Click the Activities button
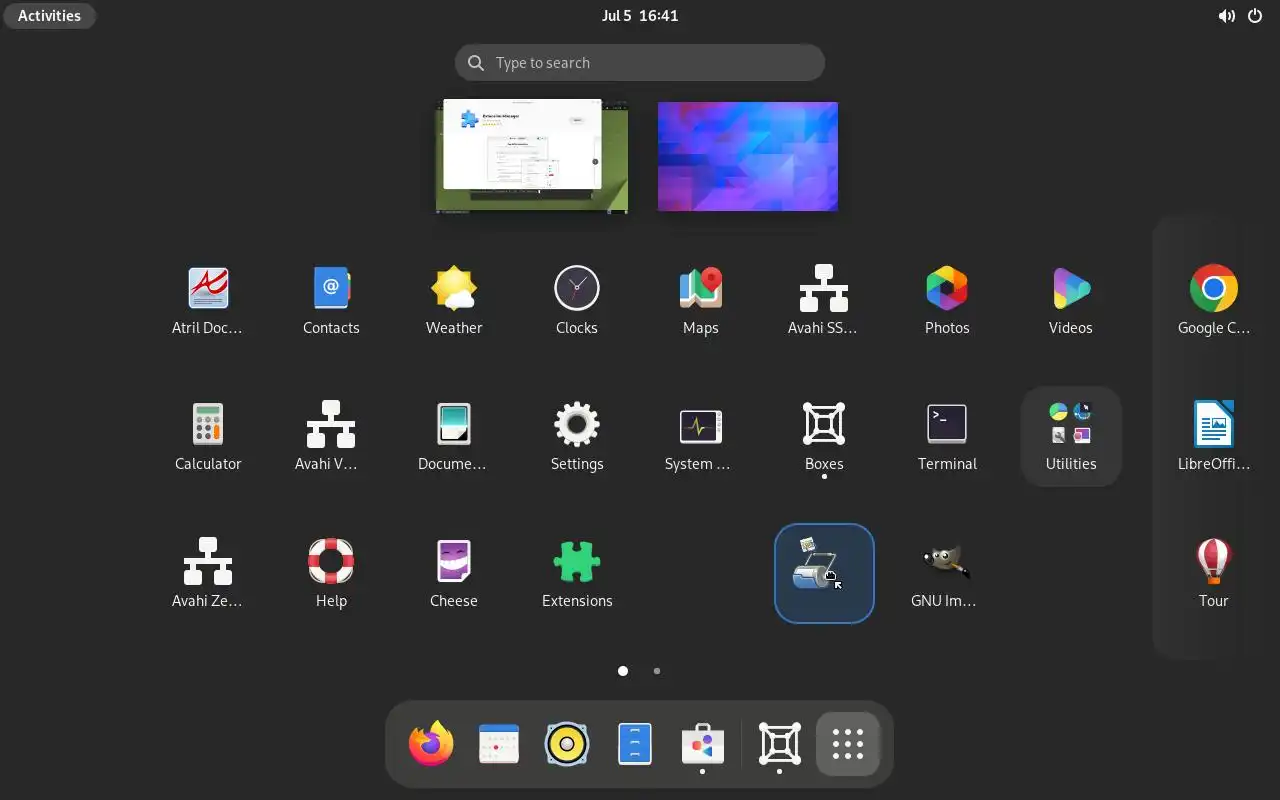Viewport: 1280px width, 800px height. (49, 15)
